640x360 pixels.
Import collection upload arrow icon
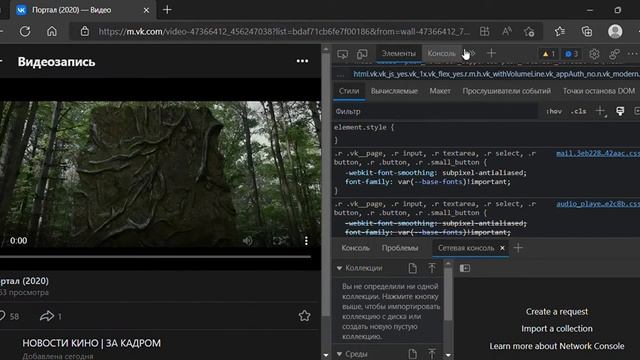pyautogui.click(x=432, y=268)
